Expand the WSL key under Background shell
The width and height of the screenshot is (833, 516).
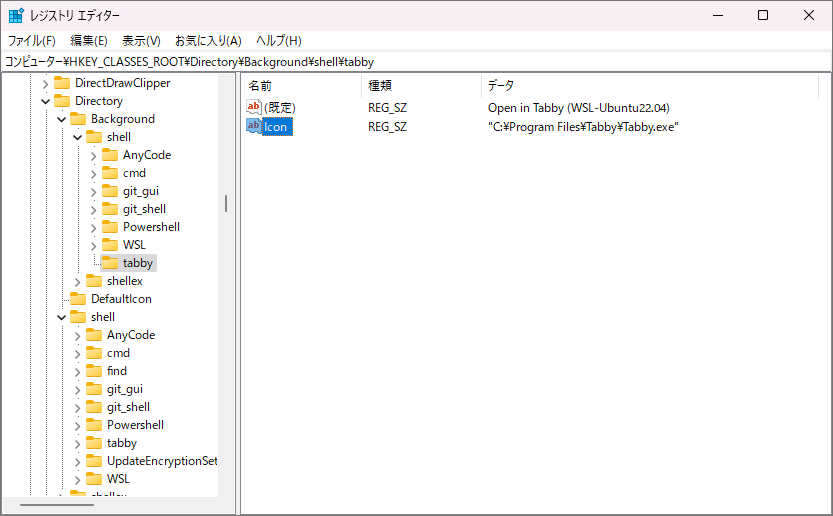tap(94, 246)
